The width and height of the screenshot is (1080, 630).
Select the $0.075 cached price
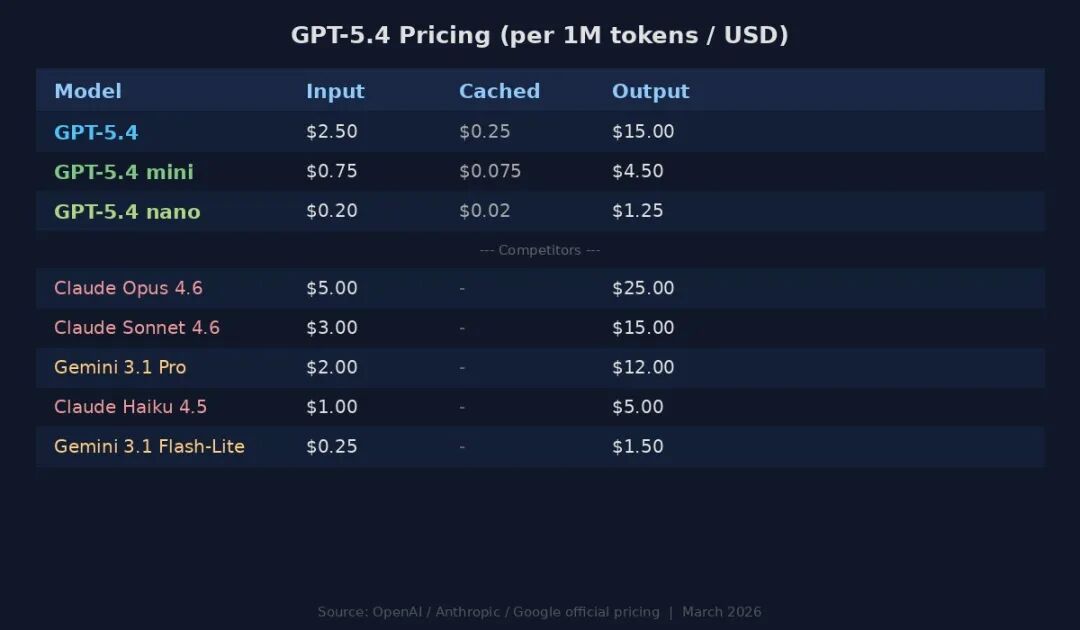point(490,171)
